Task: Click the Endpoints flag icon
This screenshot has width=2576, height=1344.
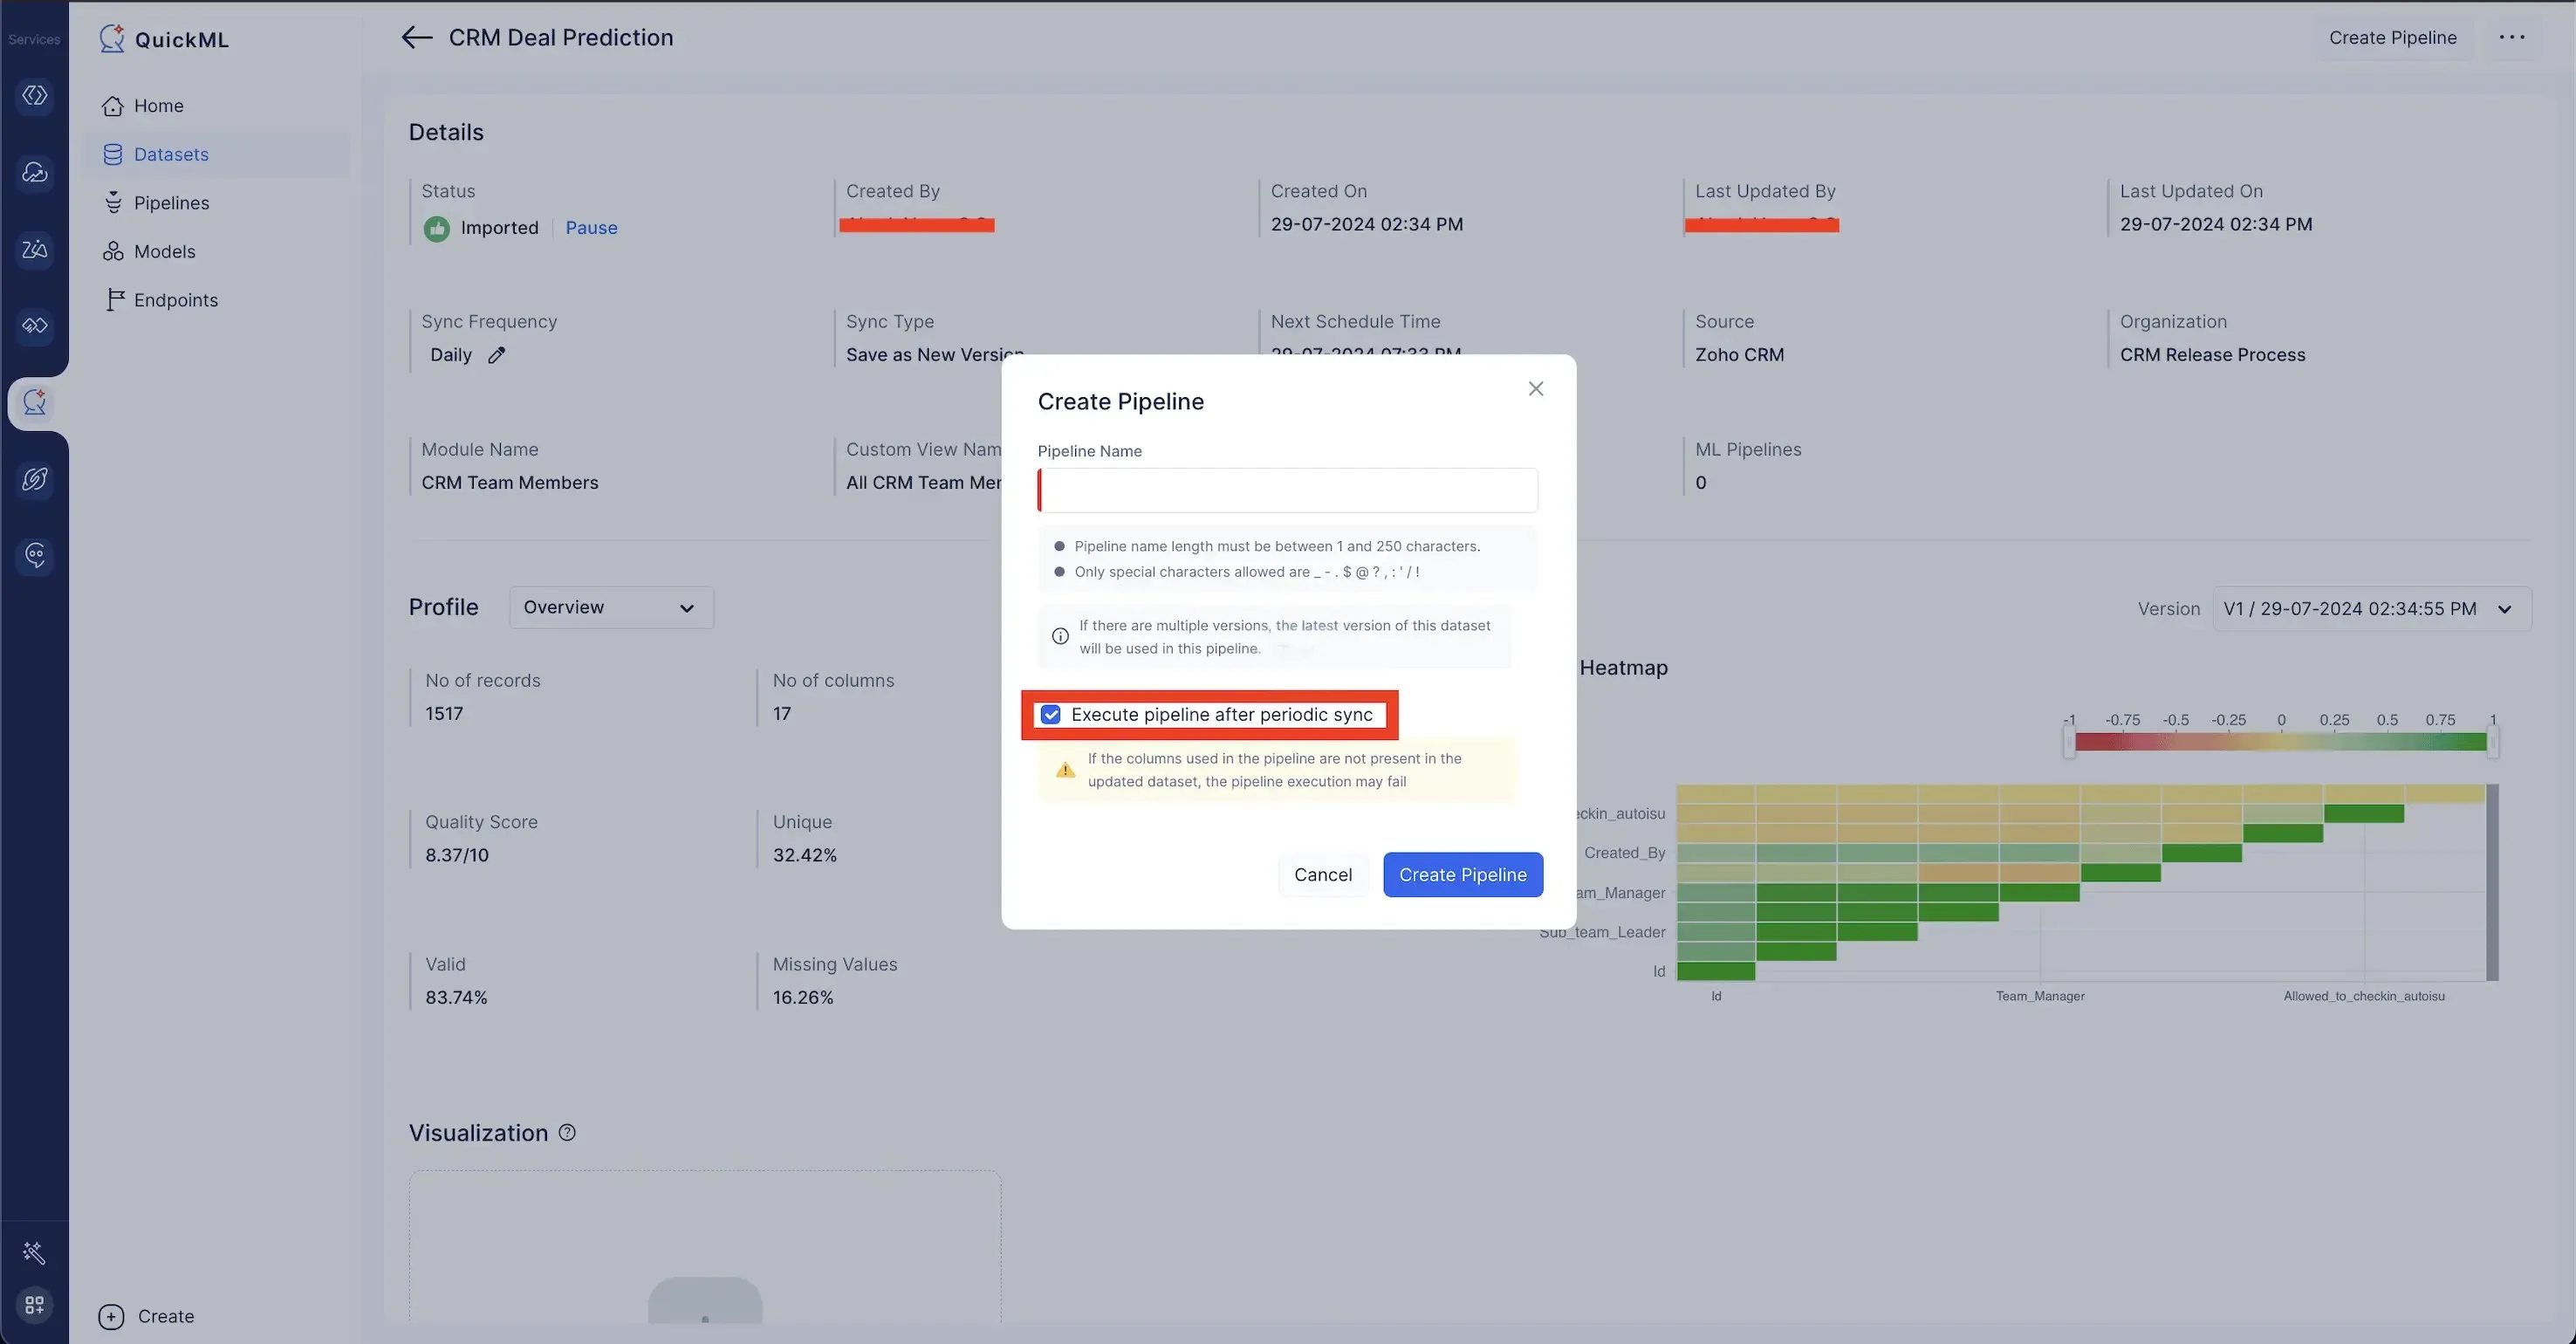Action: tap(114, 300)
